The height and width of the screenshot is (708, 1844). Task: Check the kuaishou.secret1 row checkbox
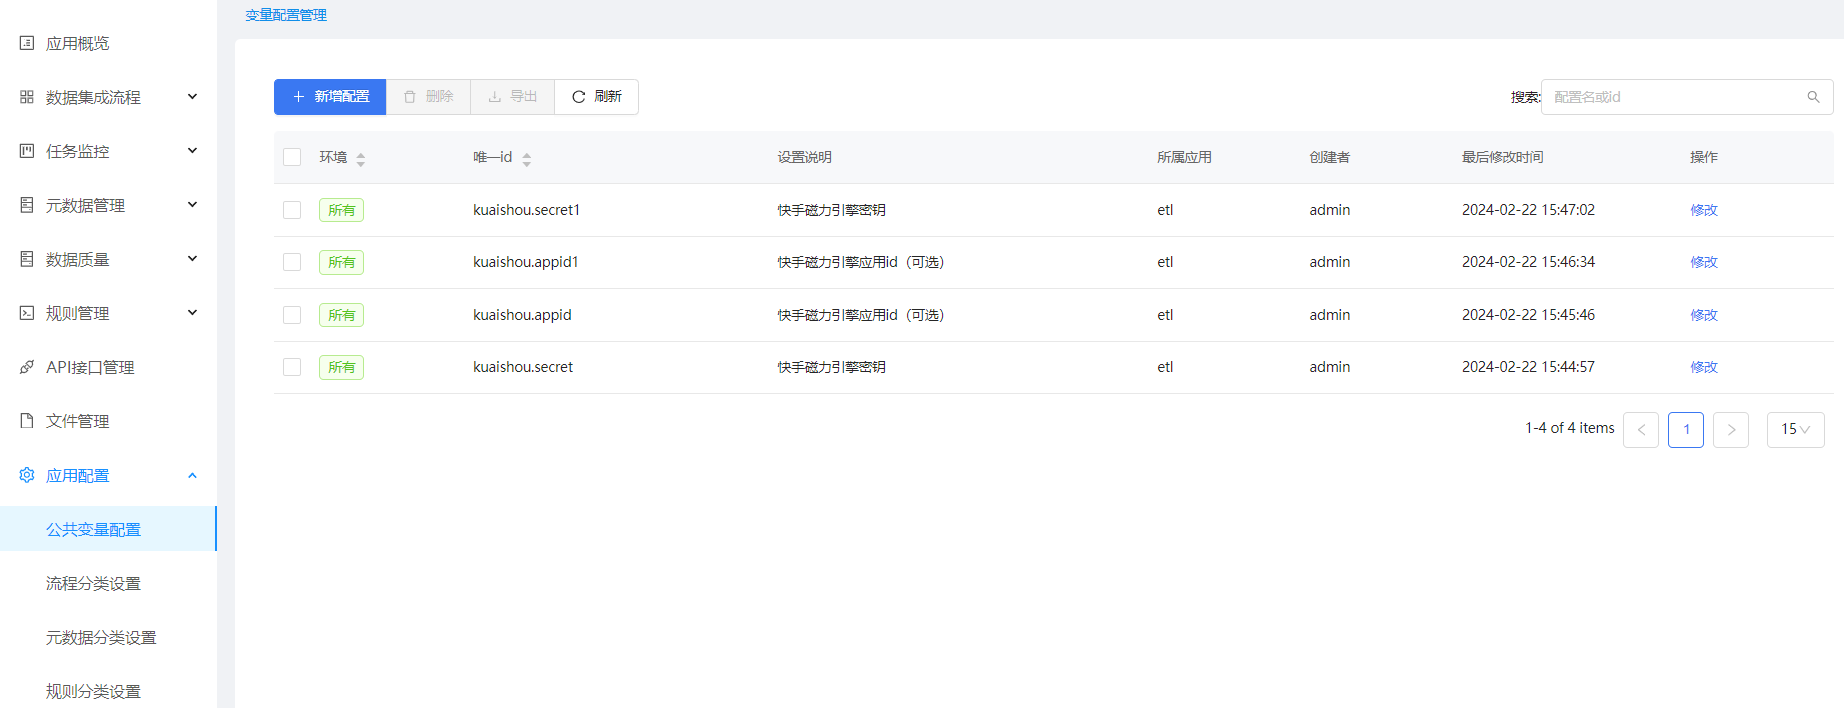(x=292, y=210)
